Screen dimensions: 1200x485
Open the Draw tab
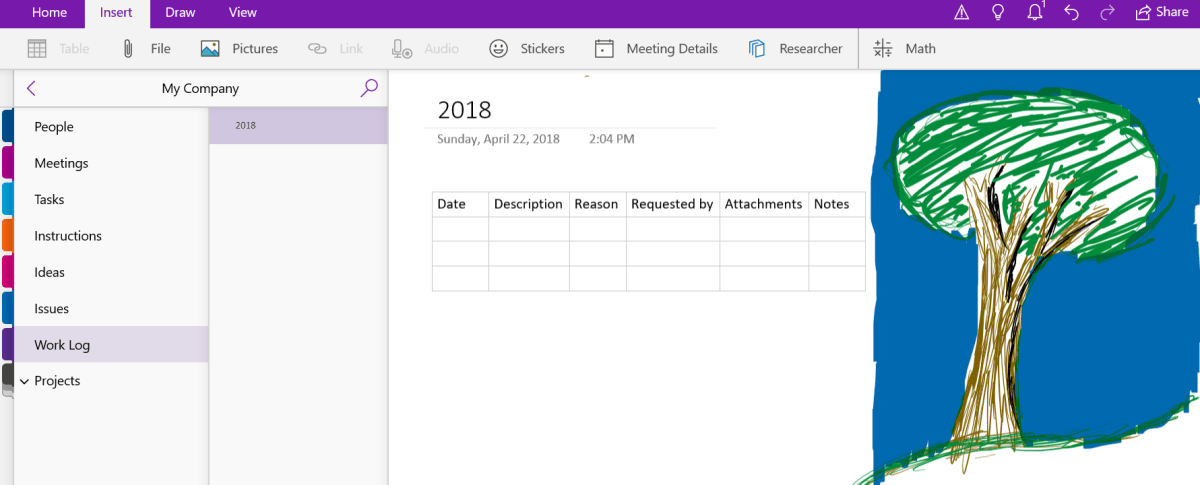(180, 12)
